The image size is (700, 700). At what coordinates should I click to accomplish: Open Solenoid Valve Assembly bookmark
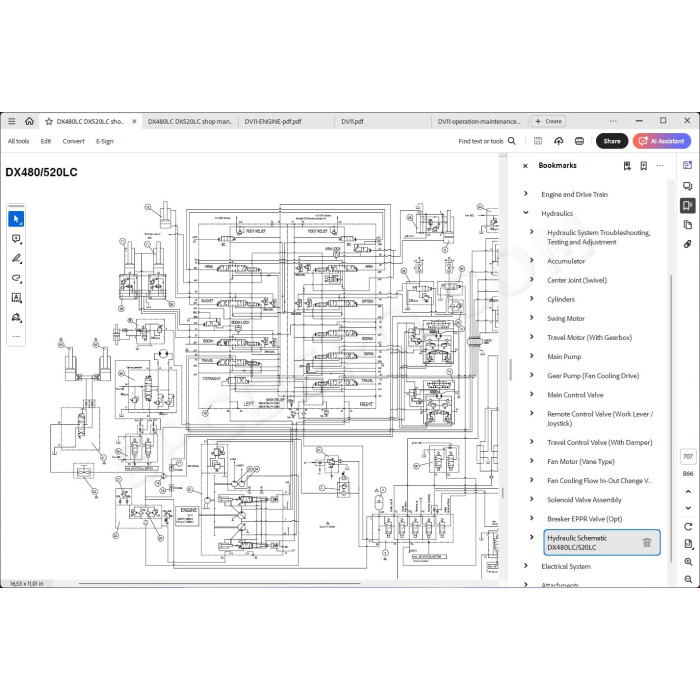click(584, 500)
